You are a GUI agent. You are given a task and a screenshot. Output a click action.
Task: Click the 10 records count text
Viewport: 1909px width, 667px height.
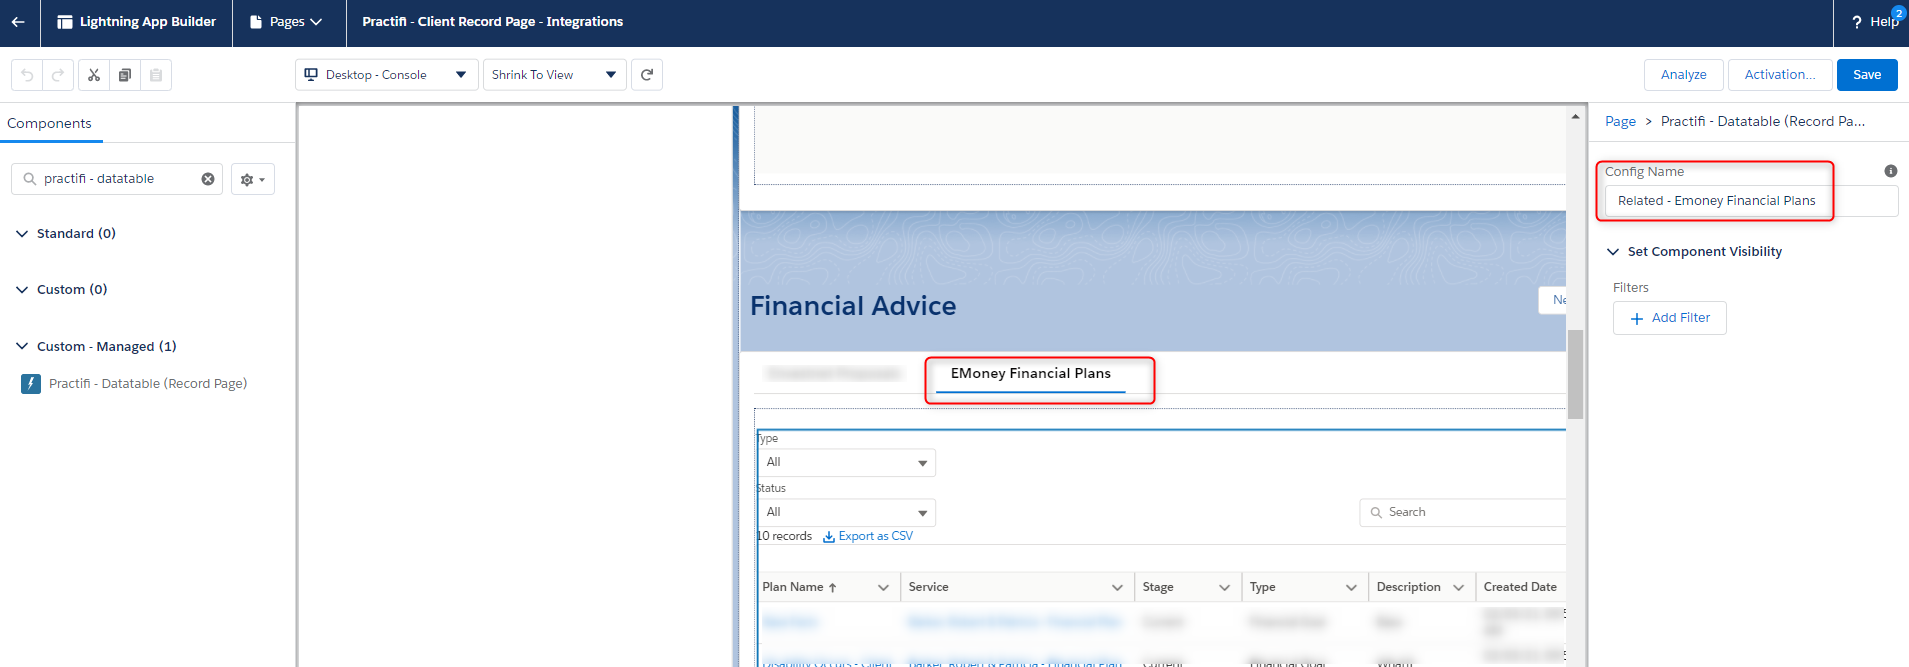click(x=784, y=536)
